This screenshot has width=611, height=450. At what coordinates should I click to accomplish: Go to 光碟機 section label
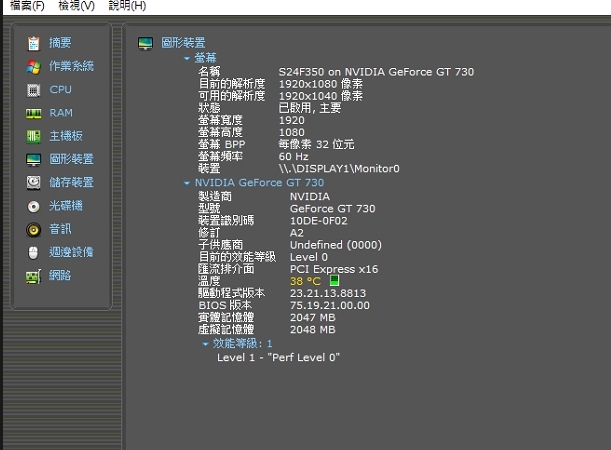[66, 206]
